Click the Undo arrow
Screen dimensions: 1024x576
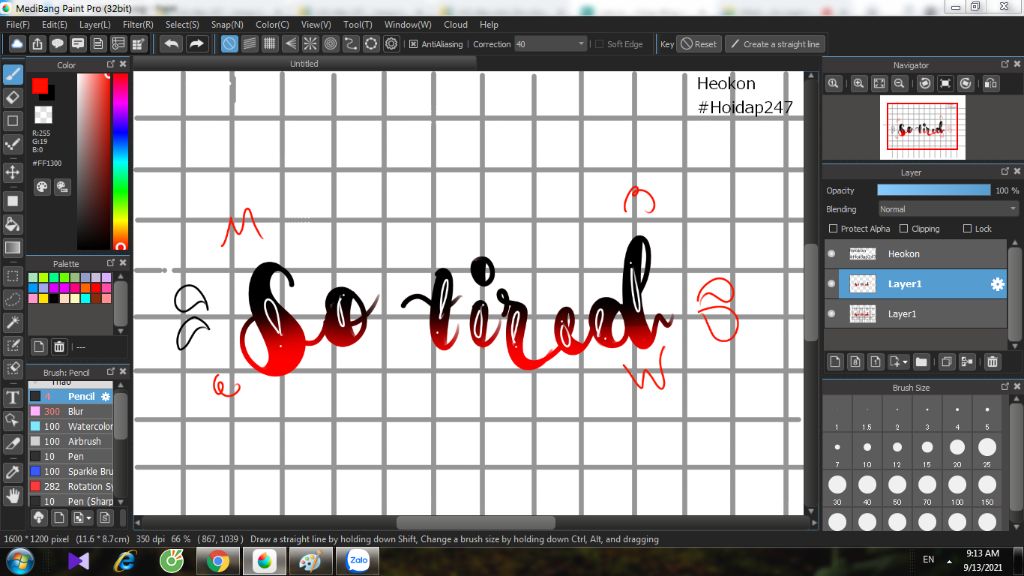171,44
